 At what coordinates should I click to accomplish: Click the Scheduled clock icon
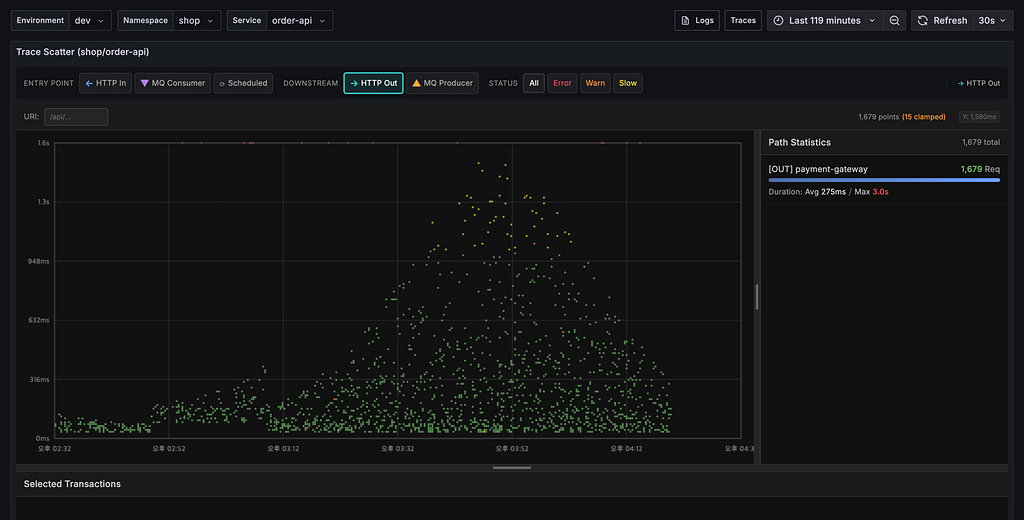pos(222,84)
